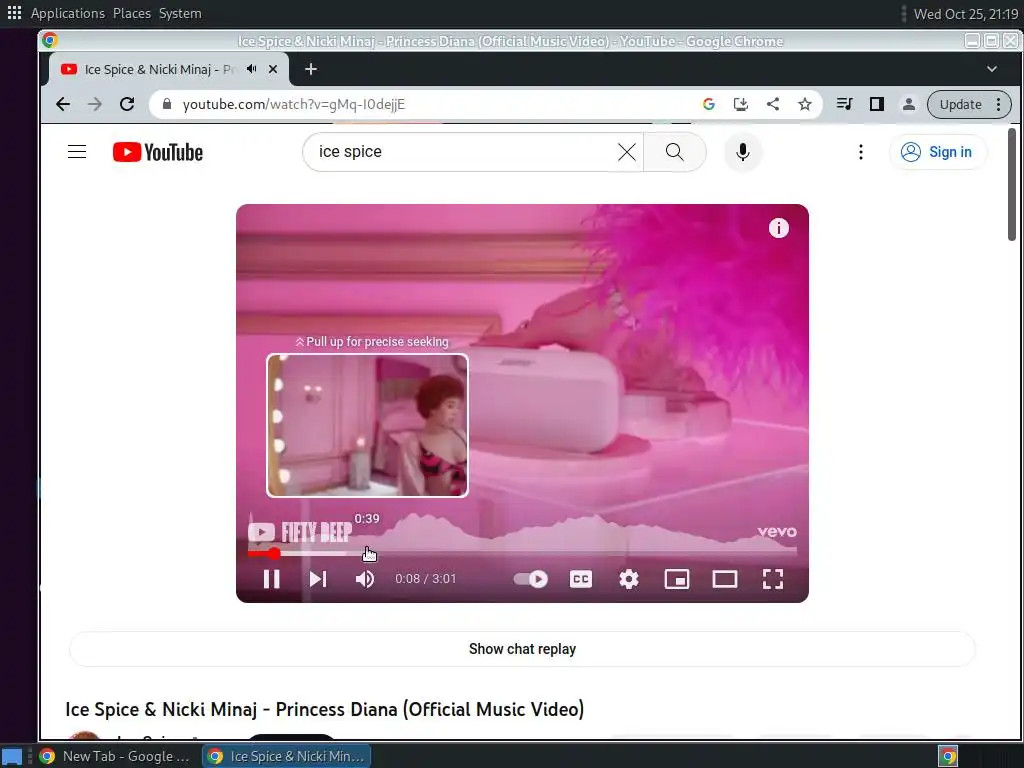Click the Chrome Update button
The height and width of the screenshot is (768, 1024).
(969, 104)
